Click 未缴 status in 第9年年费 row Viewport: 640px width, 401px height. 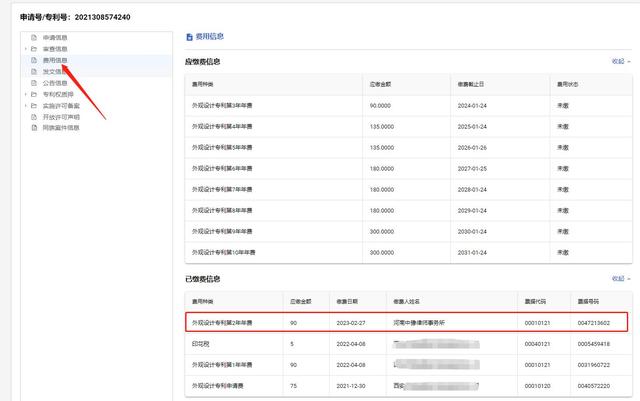[x=563, y=232]
